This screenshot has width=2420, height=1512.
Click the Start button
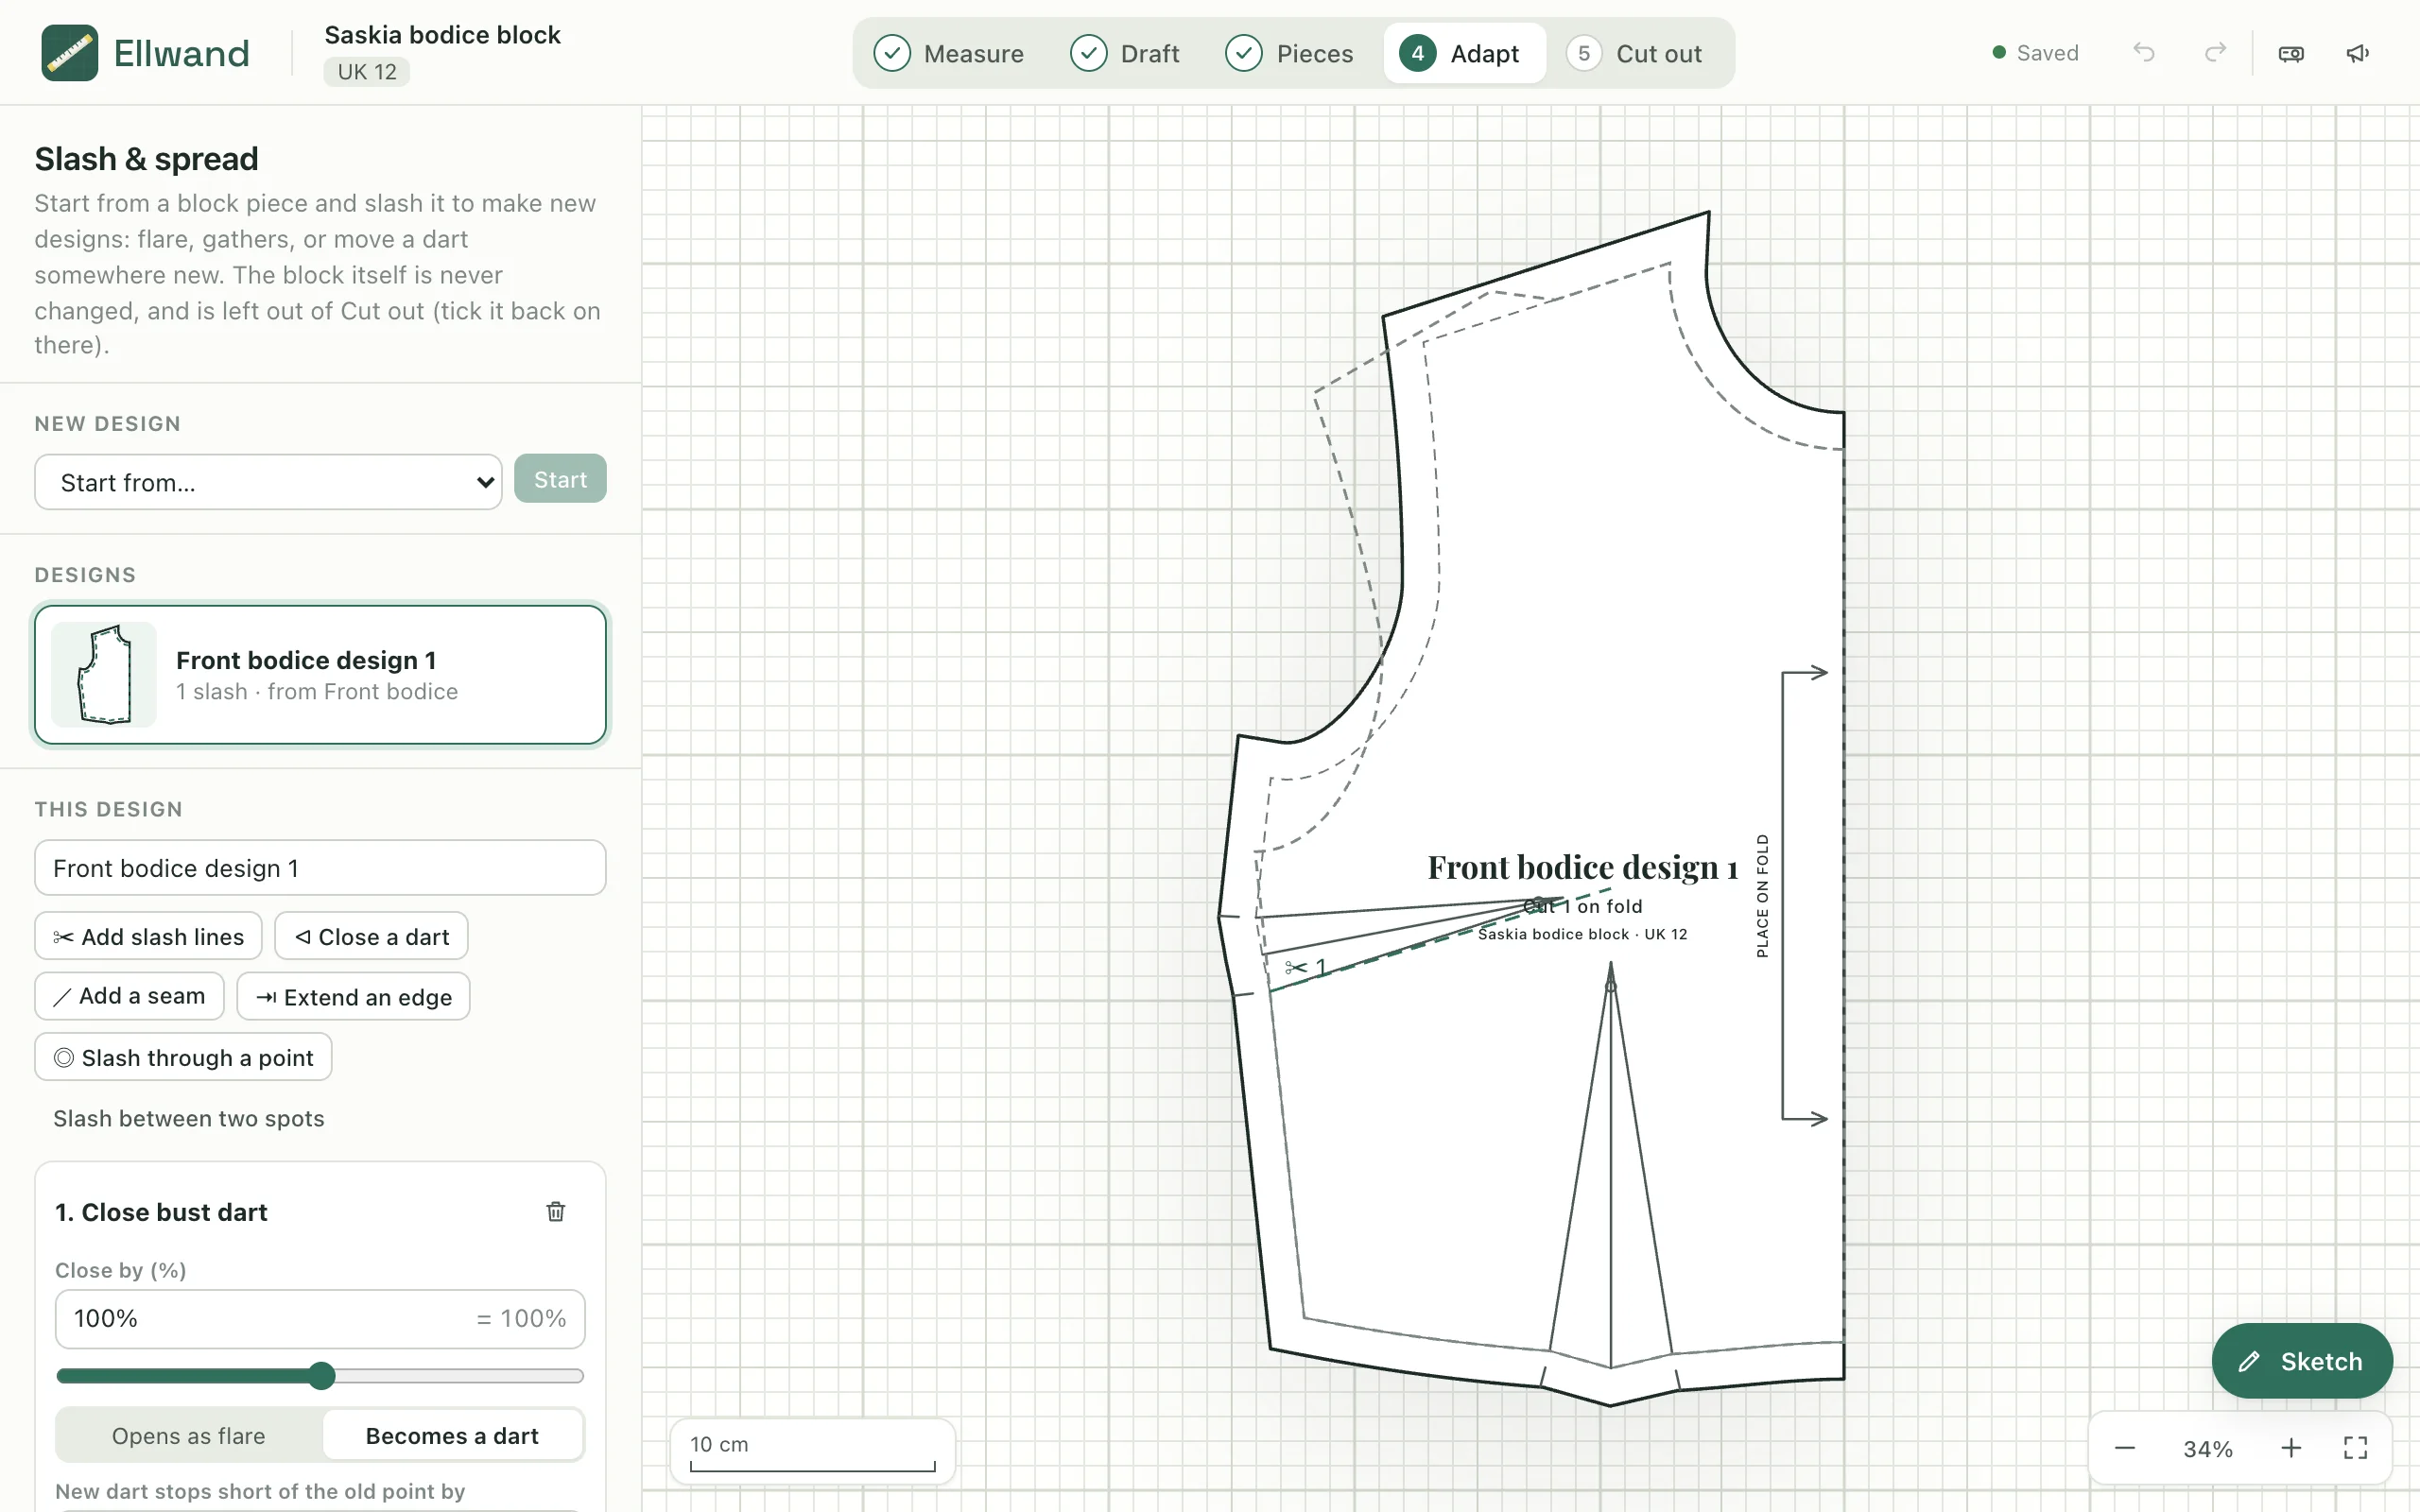[560, 479]
